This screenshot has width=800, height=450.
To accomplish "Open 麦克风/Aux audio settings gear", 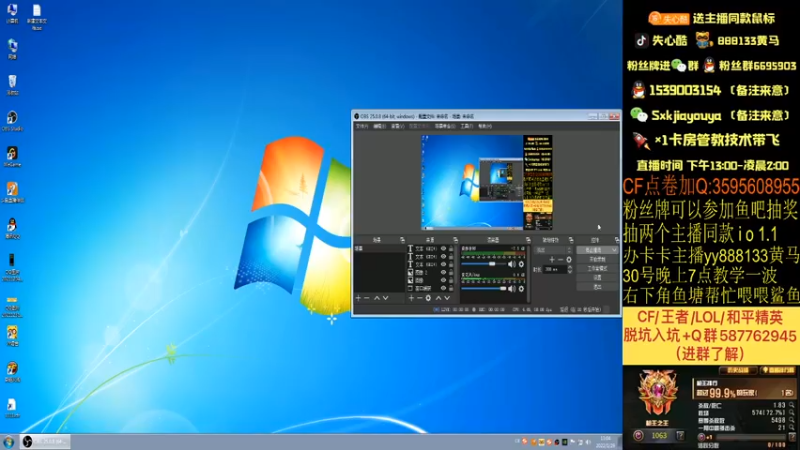I will coord(521,289).
